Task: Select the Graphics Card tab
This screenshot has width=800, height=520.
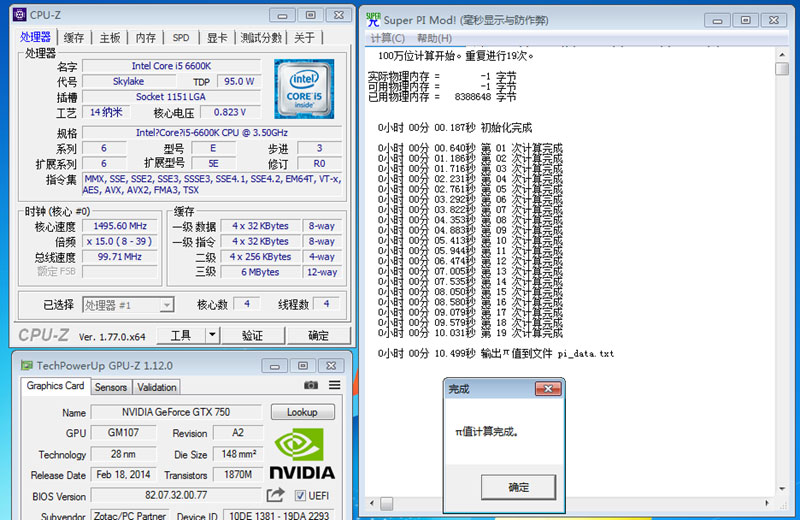Action: coord(55,386)
